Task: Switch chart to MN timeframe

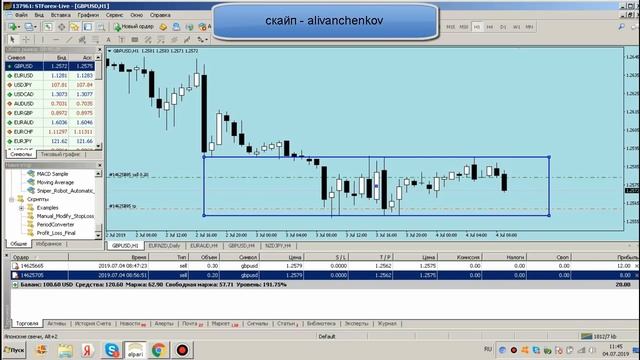Action: (529, 27)
